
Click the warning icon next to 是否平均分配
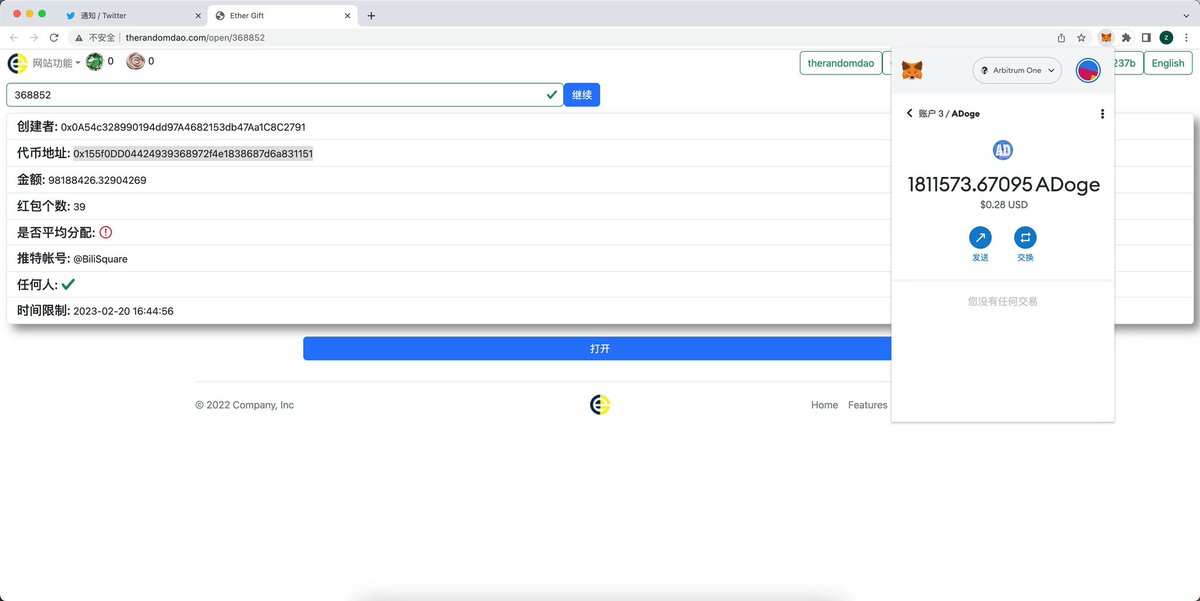point(106,232)
